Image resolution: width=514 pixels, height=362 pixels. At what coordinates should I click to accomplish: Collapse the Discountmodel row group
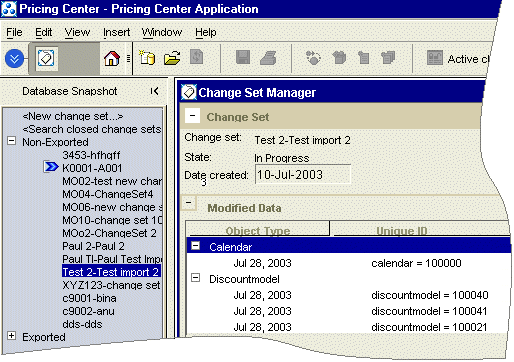pos(195,277)
